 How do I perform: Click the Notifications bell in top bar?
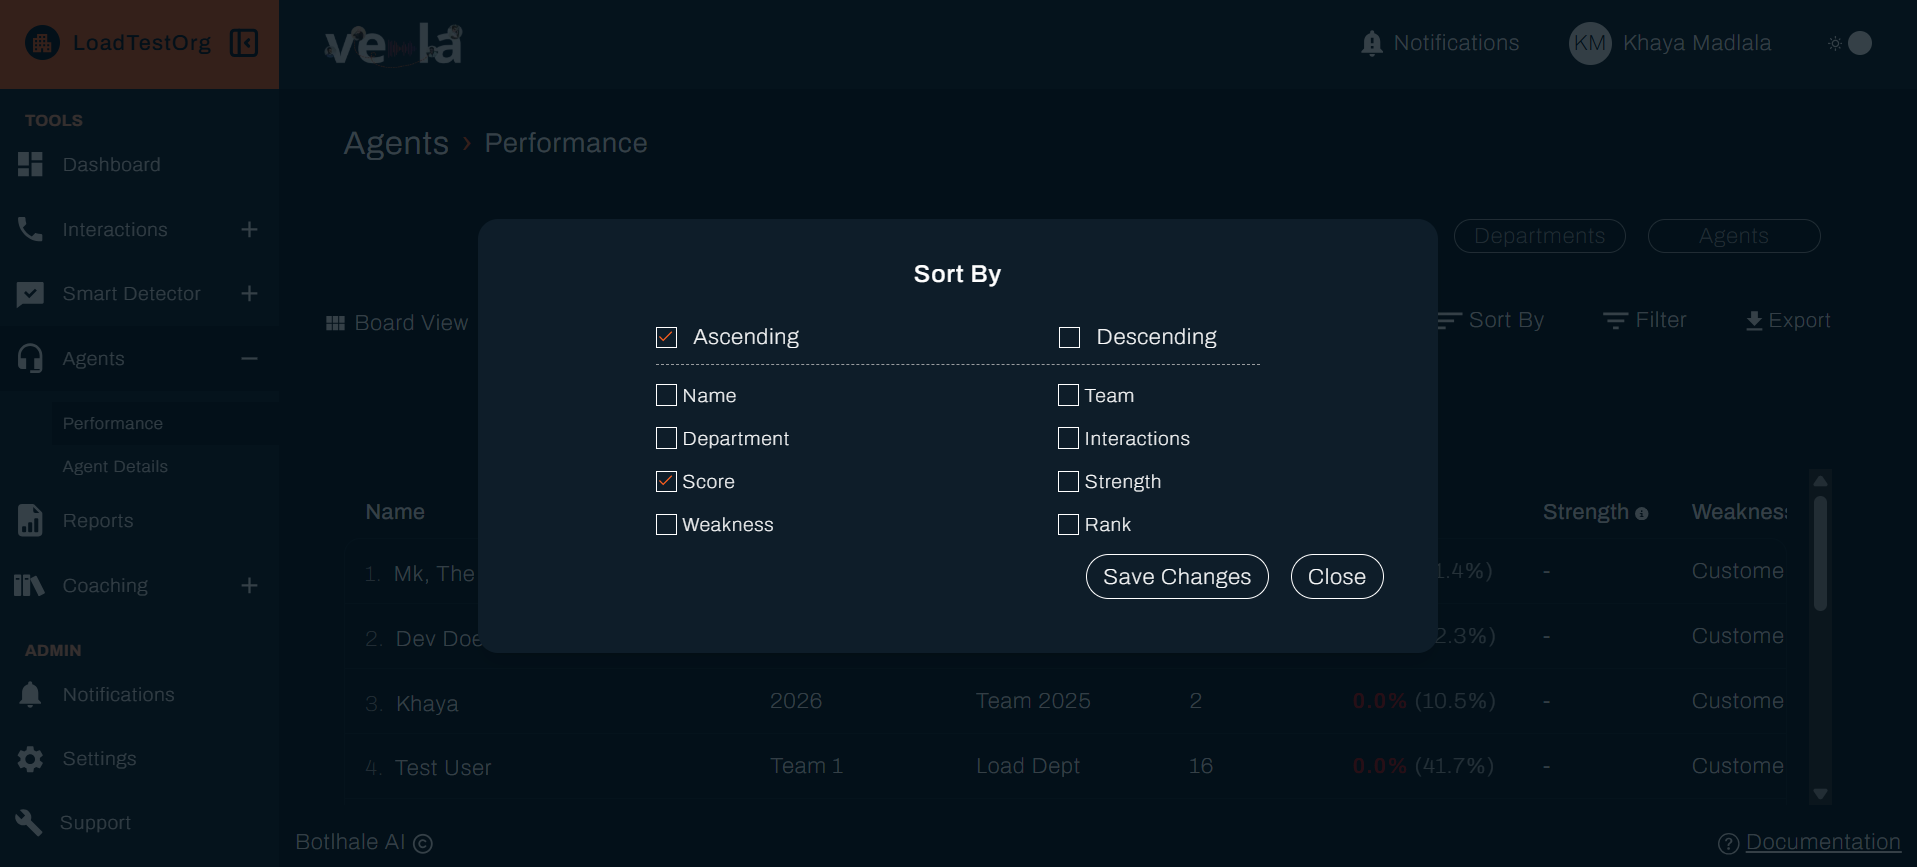1372,44
